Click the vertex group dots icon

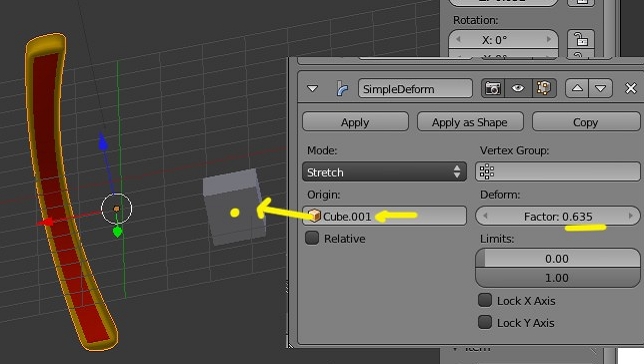[x=487, y=172]
